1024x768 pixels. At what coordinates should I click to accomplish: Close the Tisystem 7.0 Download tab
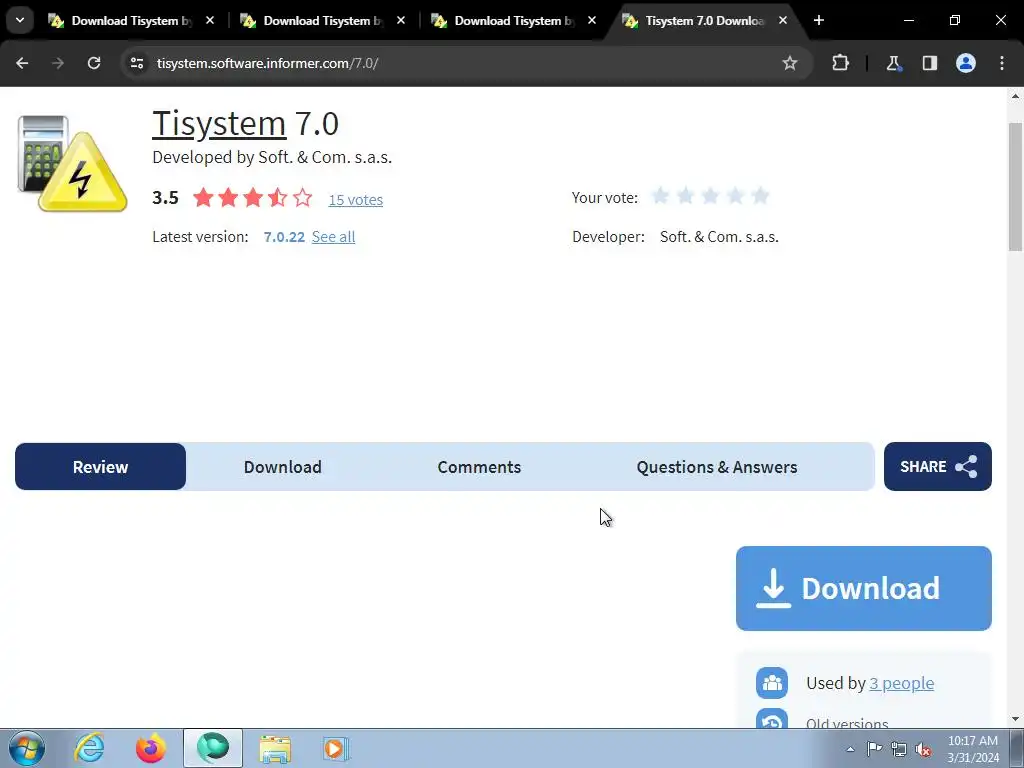(x=783, y=20)
